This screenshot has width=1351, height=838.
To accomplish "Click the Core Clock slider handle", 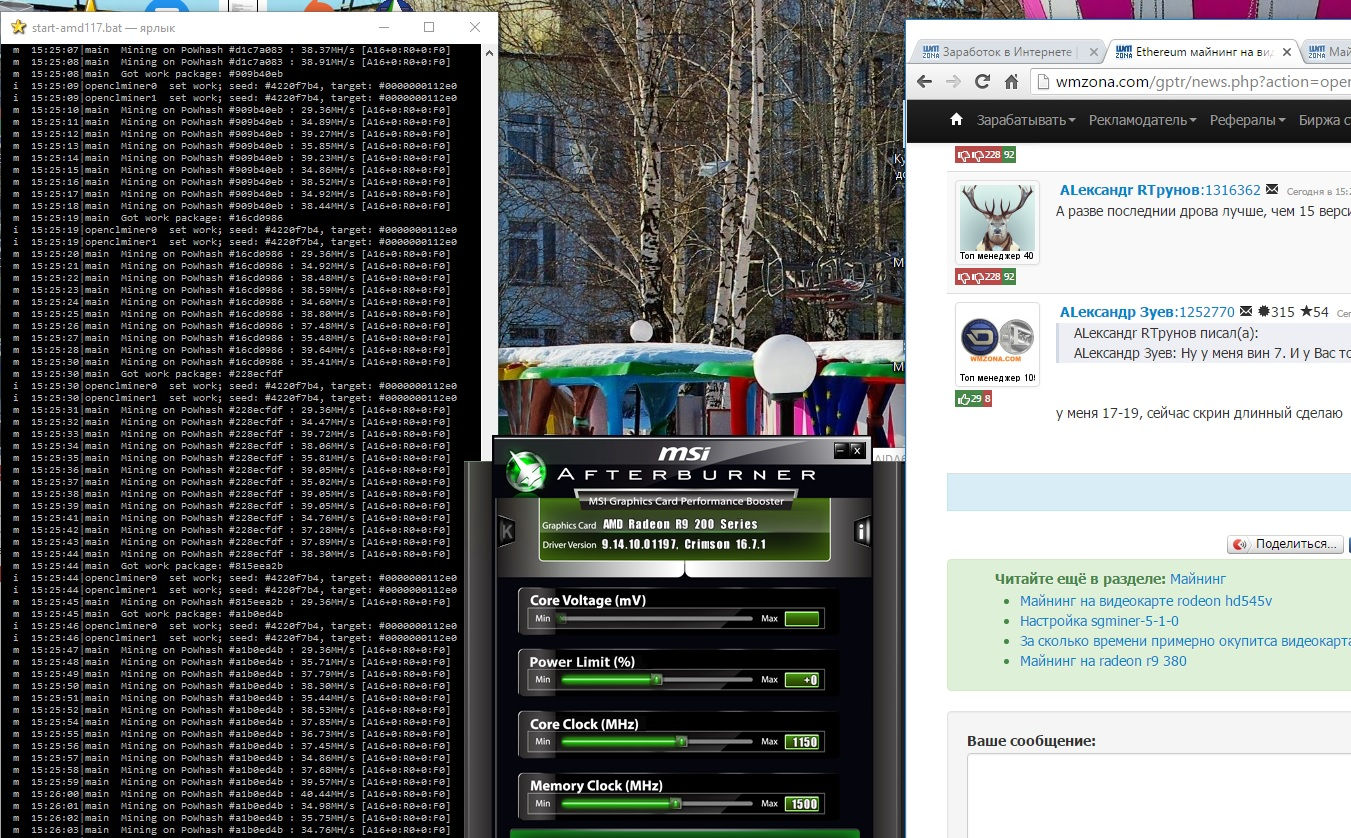I will [681, 742].
